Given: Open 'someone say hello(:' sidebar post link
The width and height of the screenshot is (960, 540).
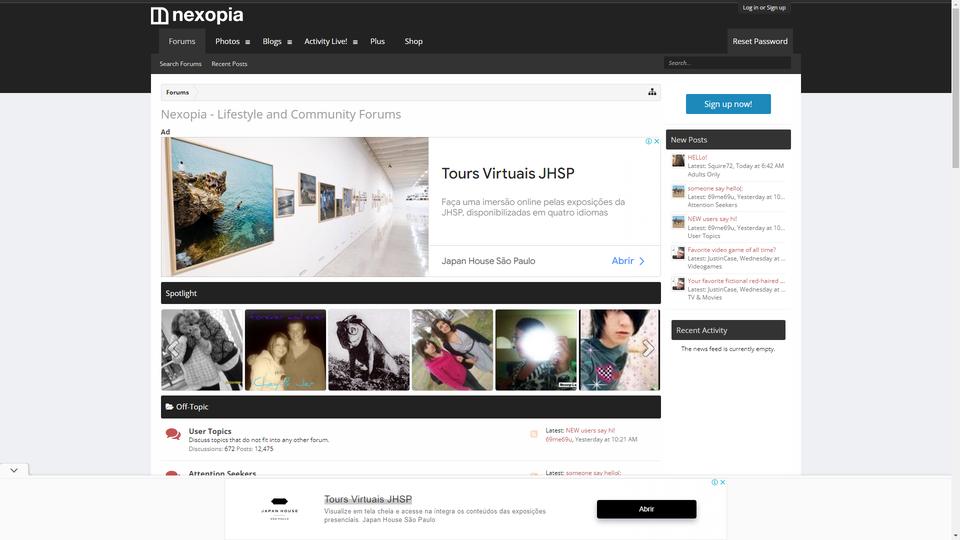Looking at the screenshot, I should (x=714, y=188).
